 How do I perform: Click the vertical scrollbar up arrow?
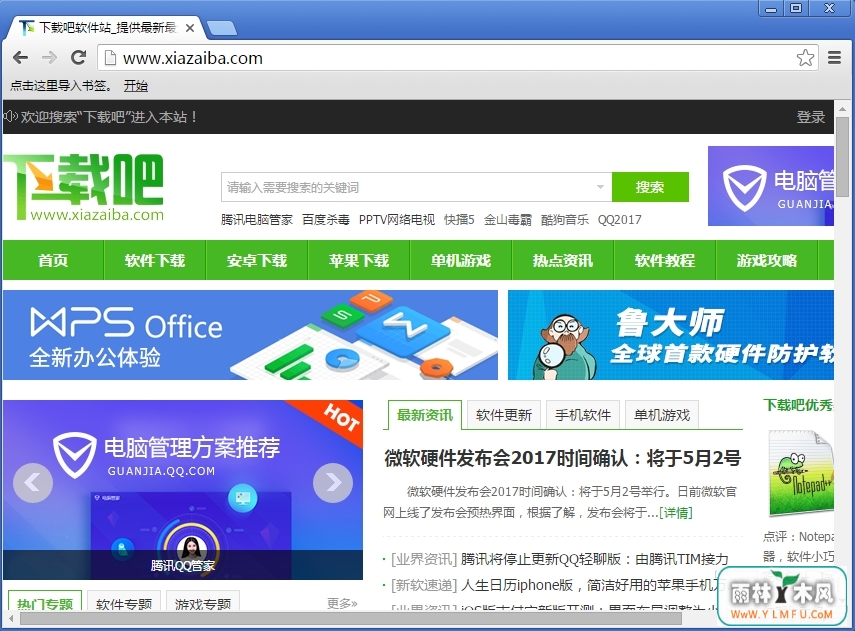tap(843, 107)
